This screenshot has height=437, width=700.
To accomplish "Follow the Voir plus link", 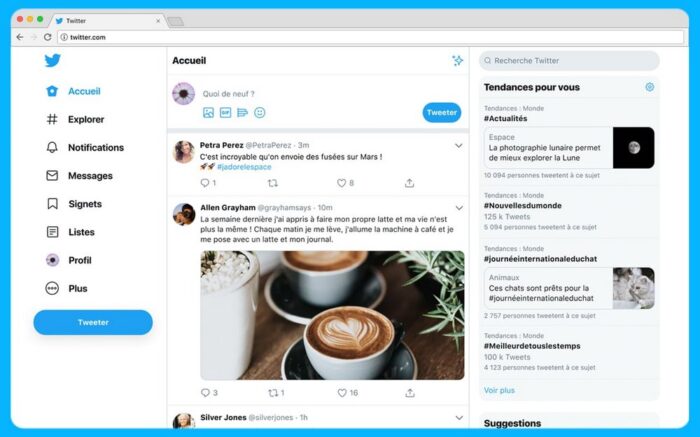I will tap(499, 390).
